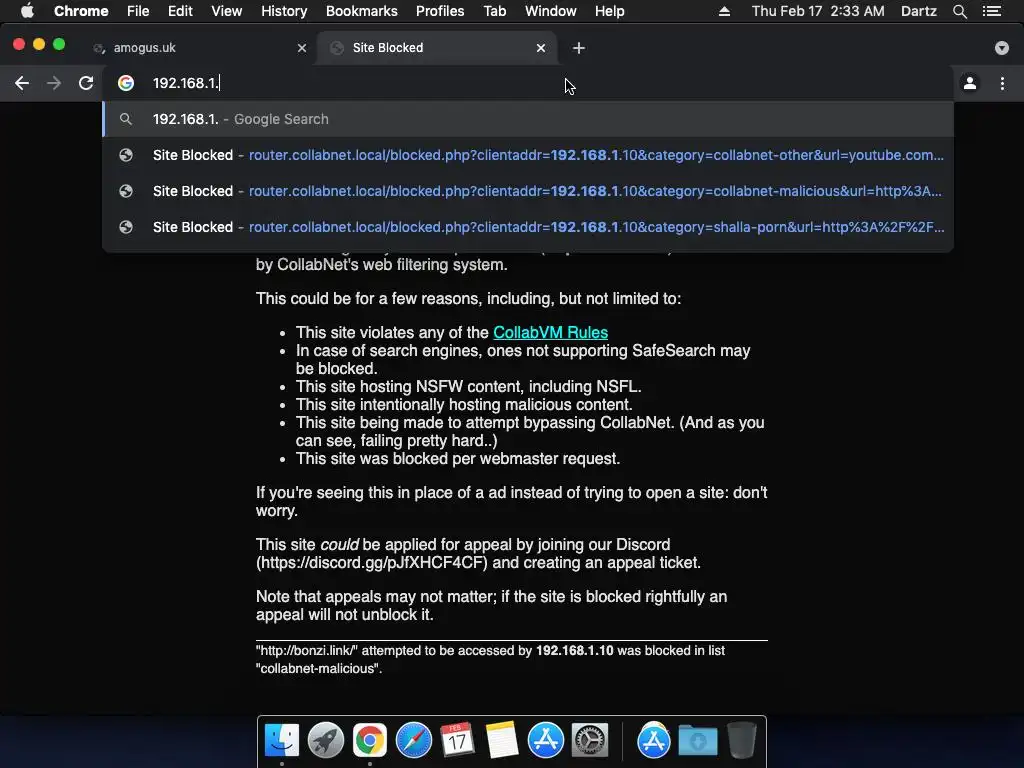Open the Chrome three-dot menu
This screenshot has height=768, width=1024.
tap(1002, 83)
